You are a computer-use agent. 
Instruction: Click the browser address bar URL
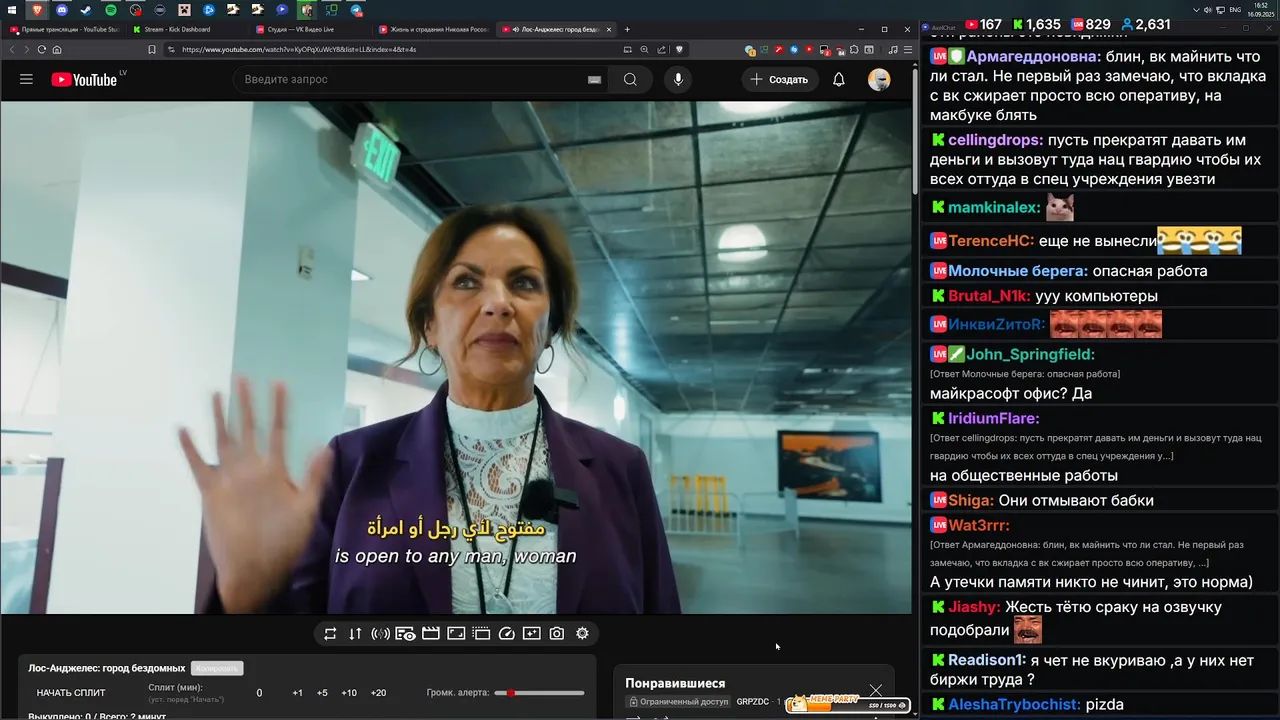[299, 49]
